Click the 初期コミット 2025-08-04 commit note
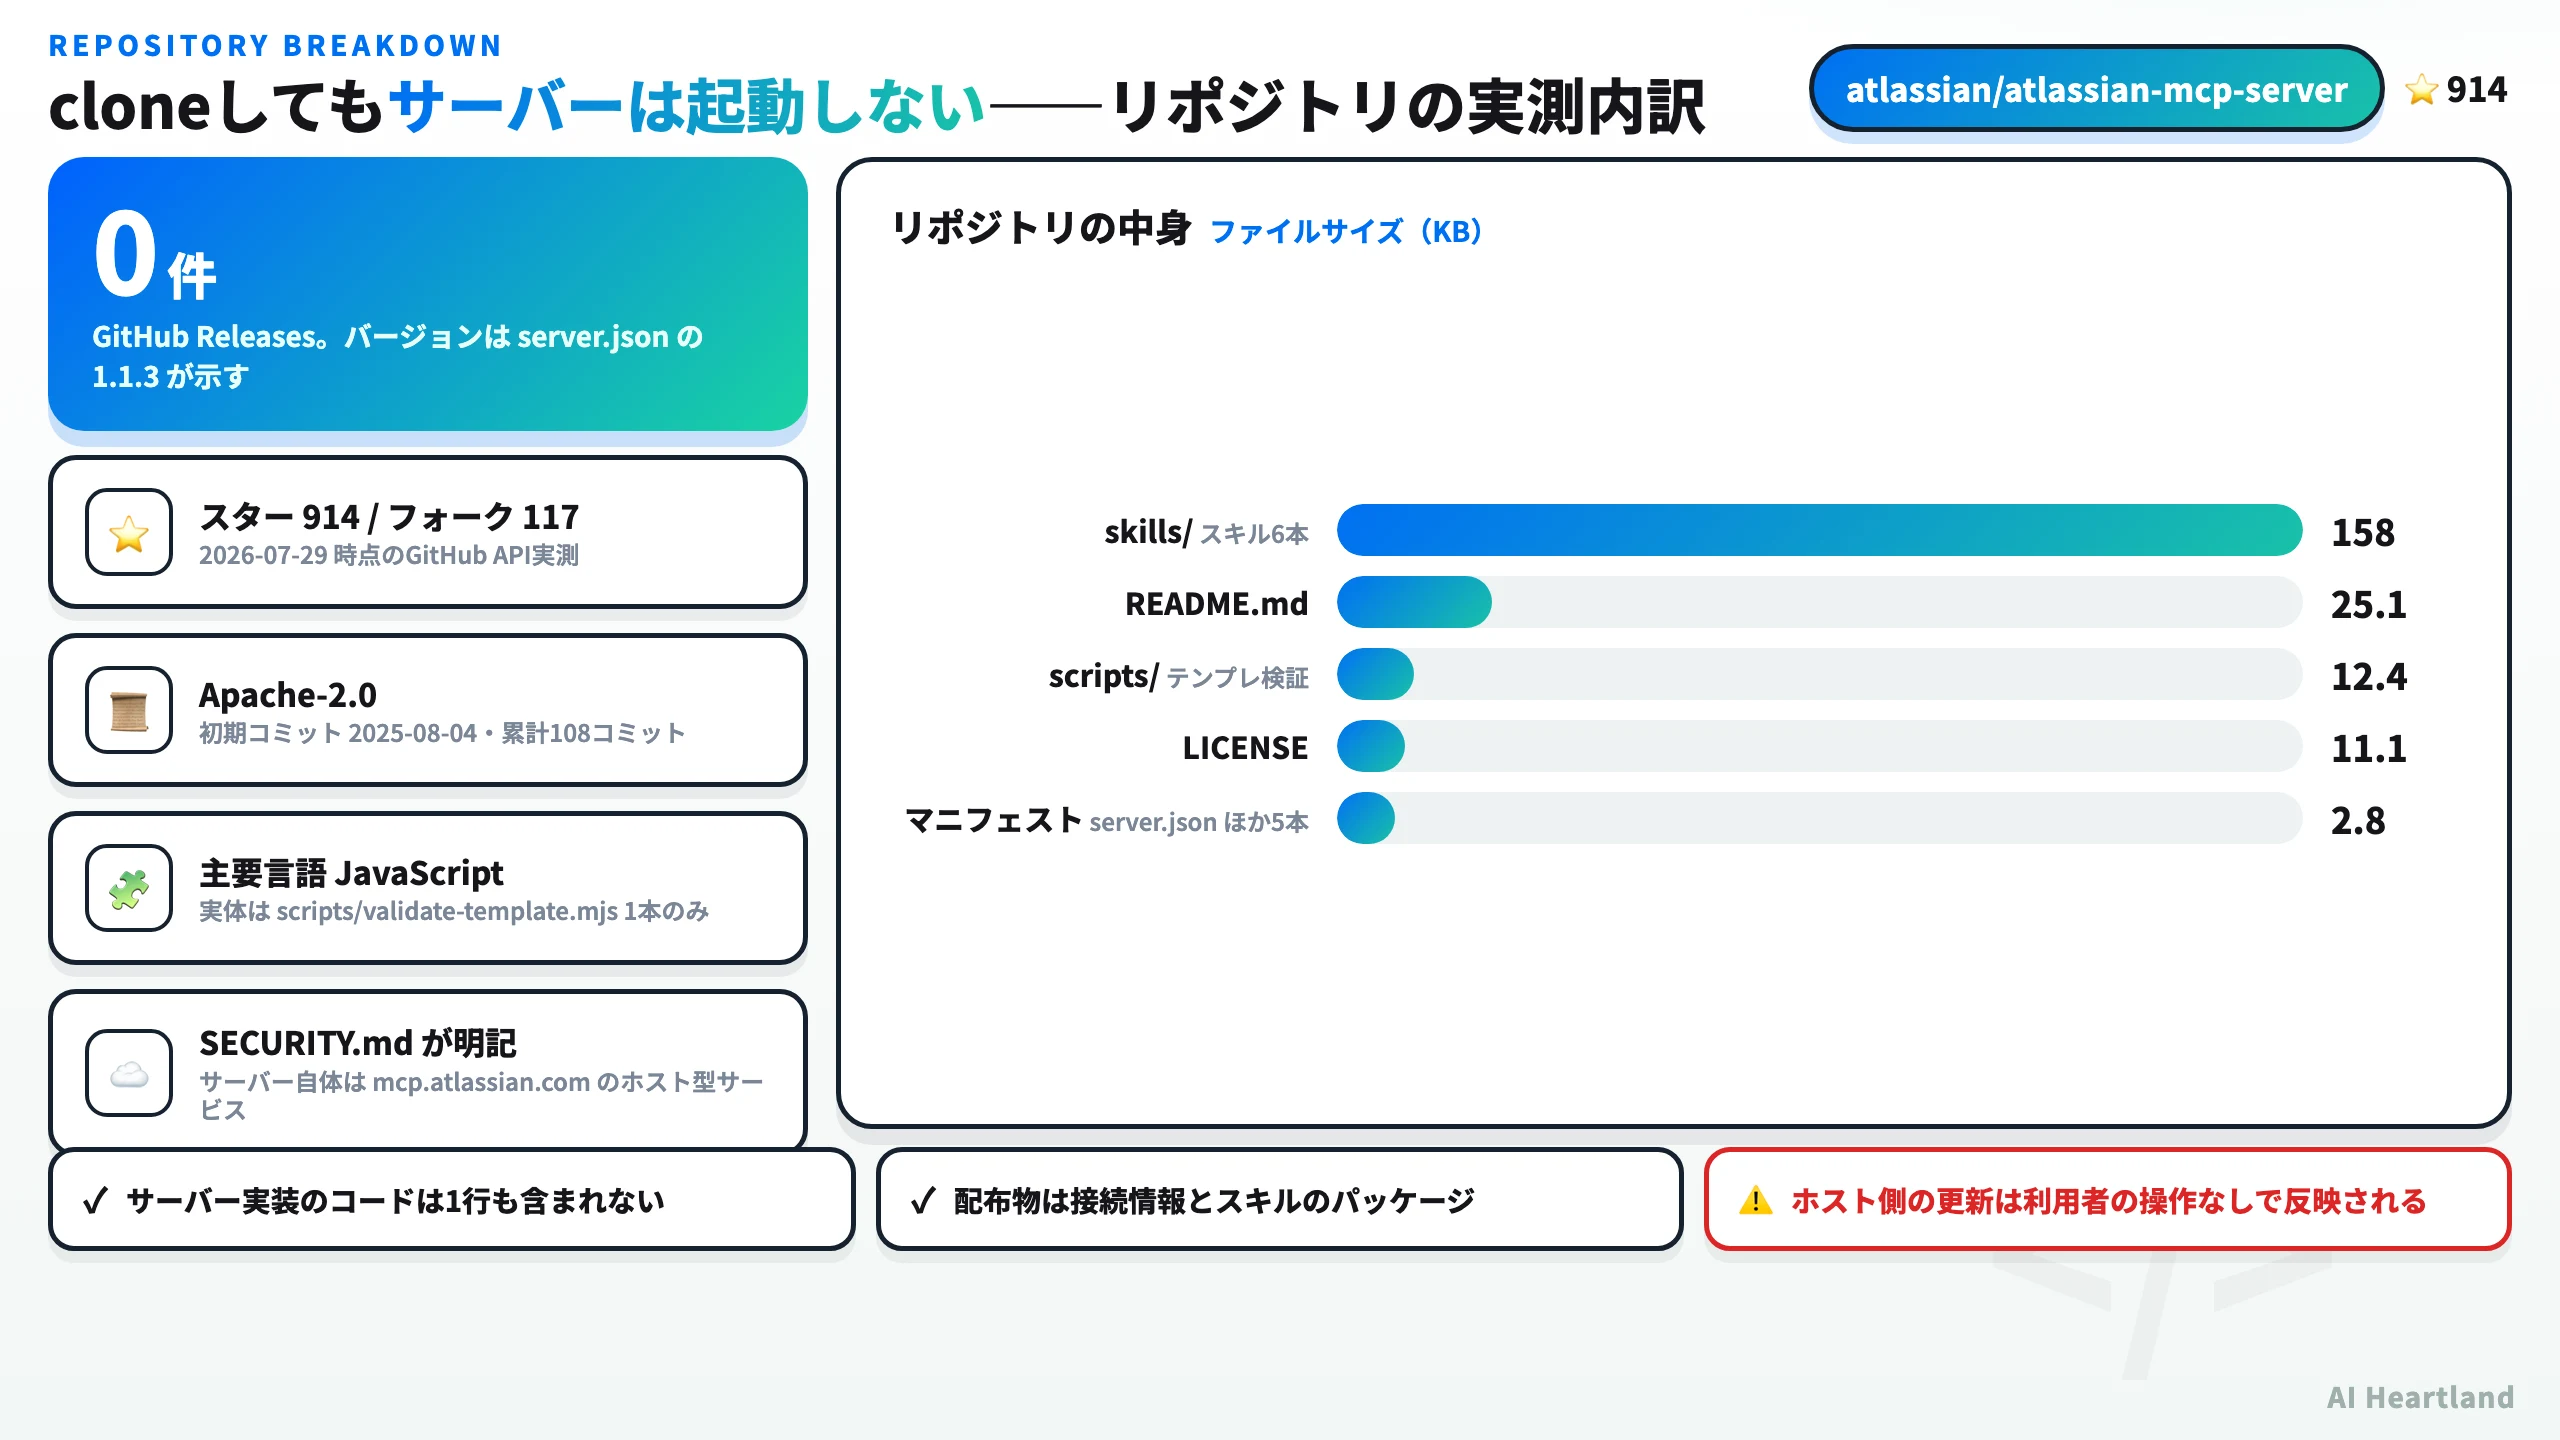Screen dimensions: 2560x1440 [442, 733]
